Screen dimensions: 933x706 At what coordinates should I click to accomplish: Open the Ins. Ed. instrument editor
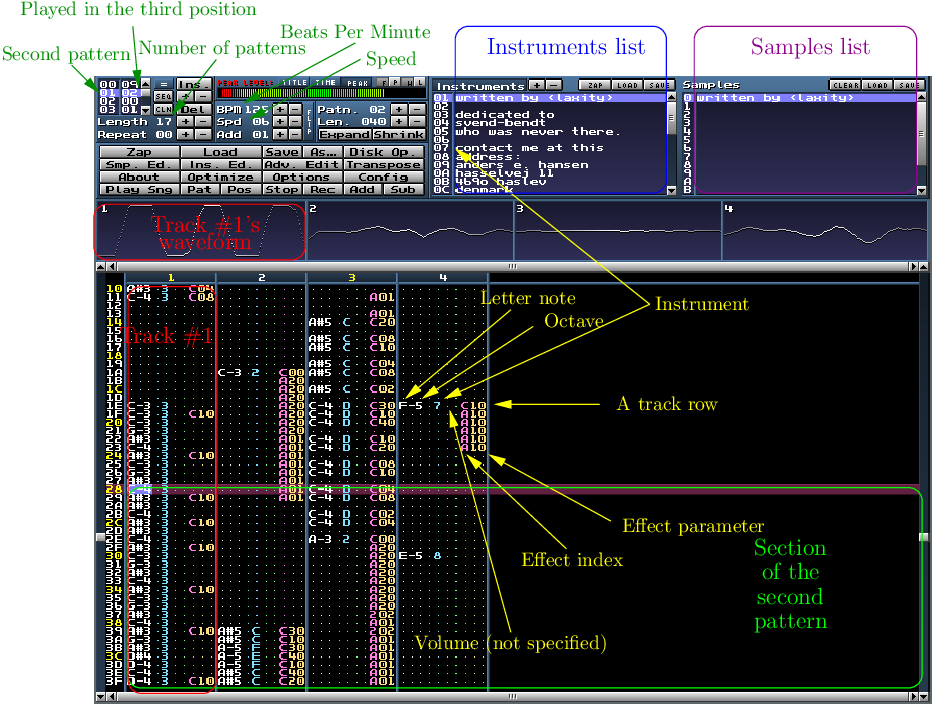(x=220, y=165)
